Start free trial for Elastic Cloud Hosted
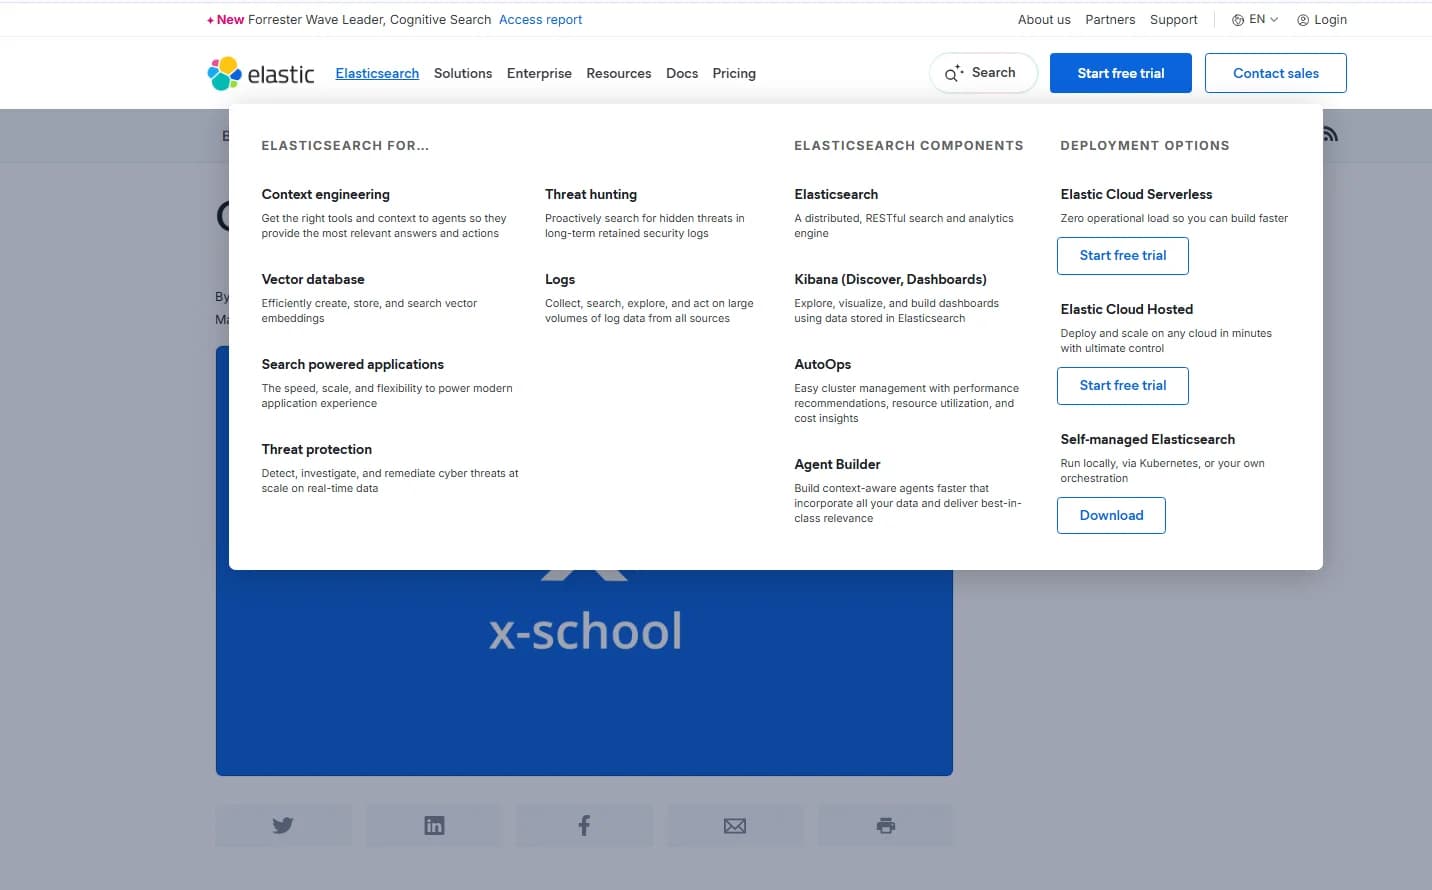The image size is (1432, 890). click(x=1123, y=385)
